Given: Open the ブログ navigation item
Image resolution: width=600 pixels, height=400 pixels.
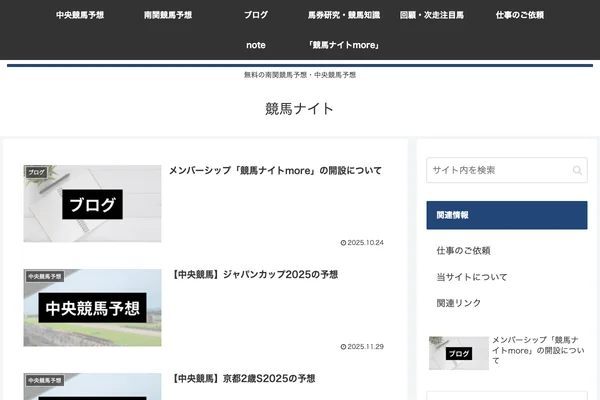Looking at the screenshot, I should tap(256, 15).
